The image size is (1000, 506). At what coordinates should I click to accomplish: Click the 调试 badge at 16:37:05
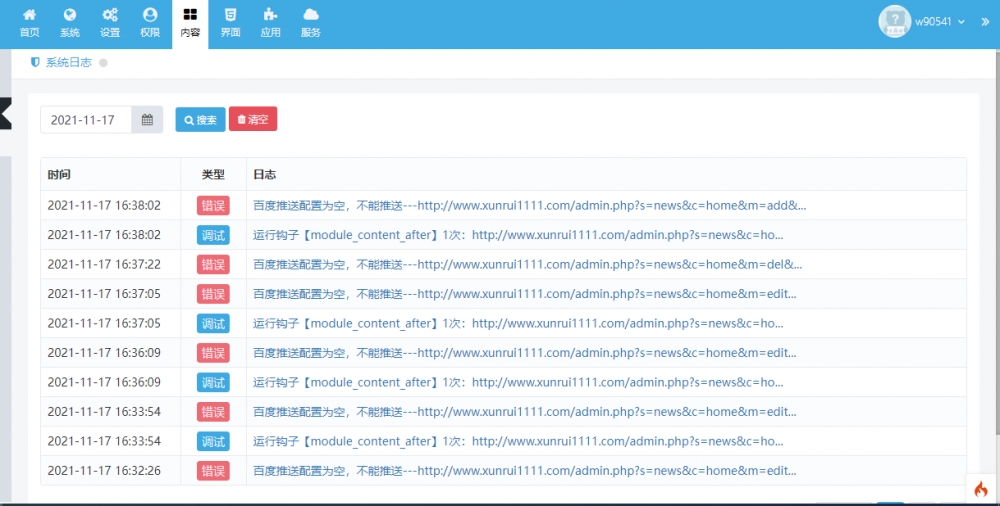213,324
